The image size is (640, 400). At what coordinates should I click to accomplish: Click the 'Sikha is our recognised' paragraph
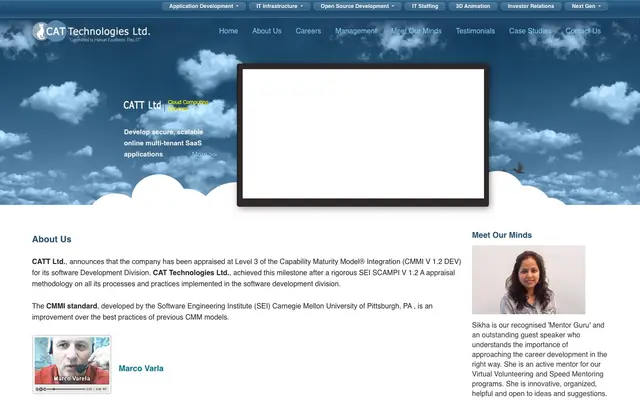(x=539, y=359)
